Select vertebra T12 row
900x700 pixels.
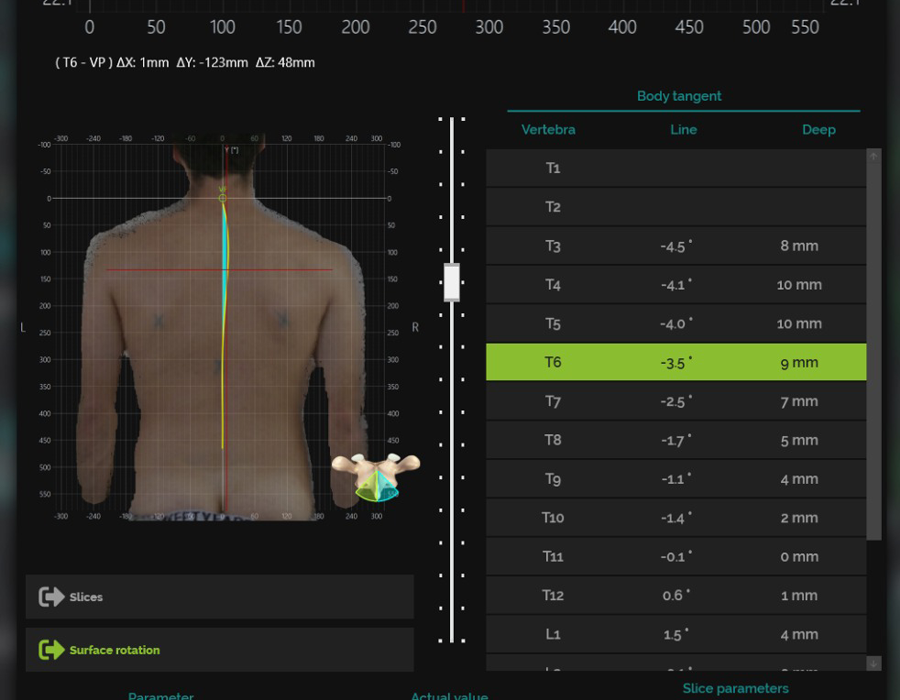(x=675, y=595)
